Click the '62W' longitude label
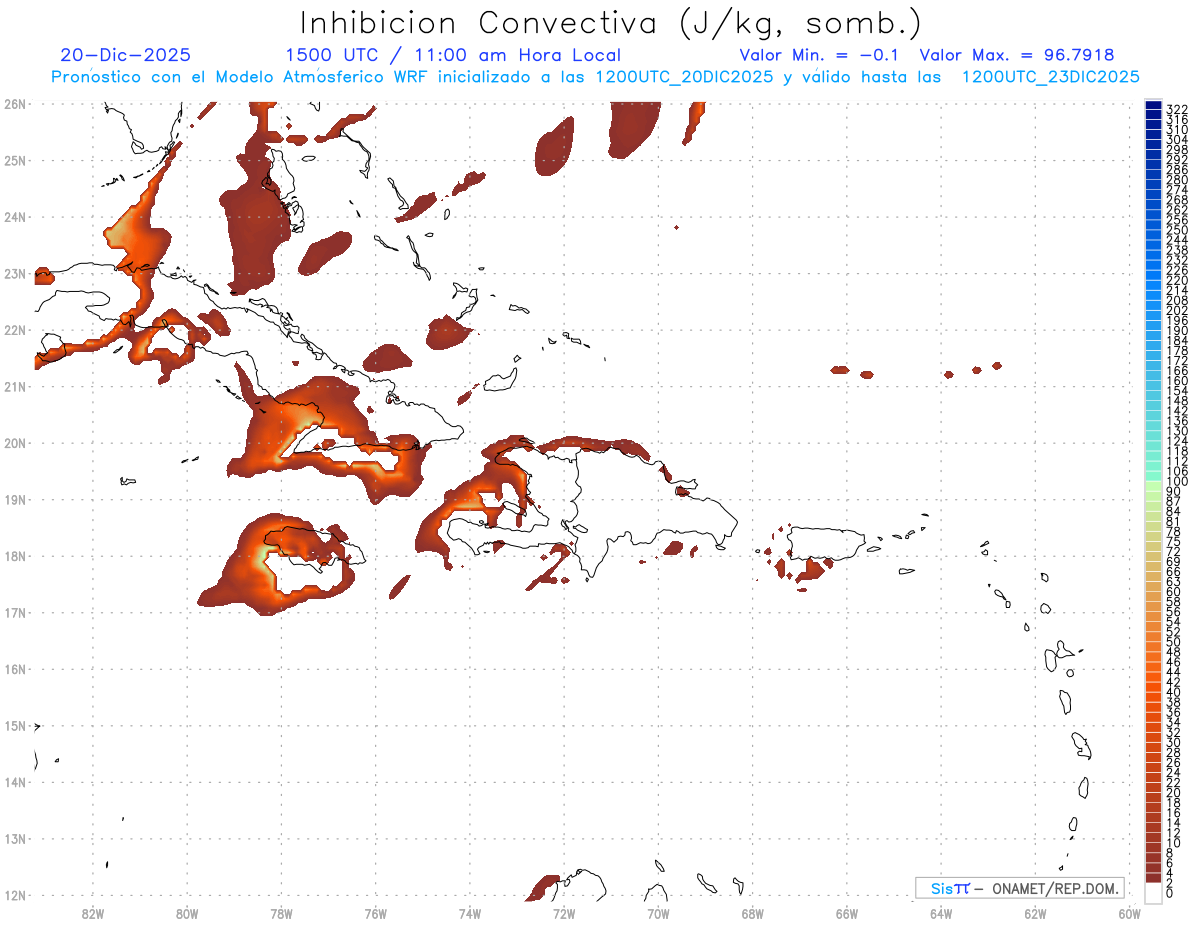 tap(1035, 913)
